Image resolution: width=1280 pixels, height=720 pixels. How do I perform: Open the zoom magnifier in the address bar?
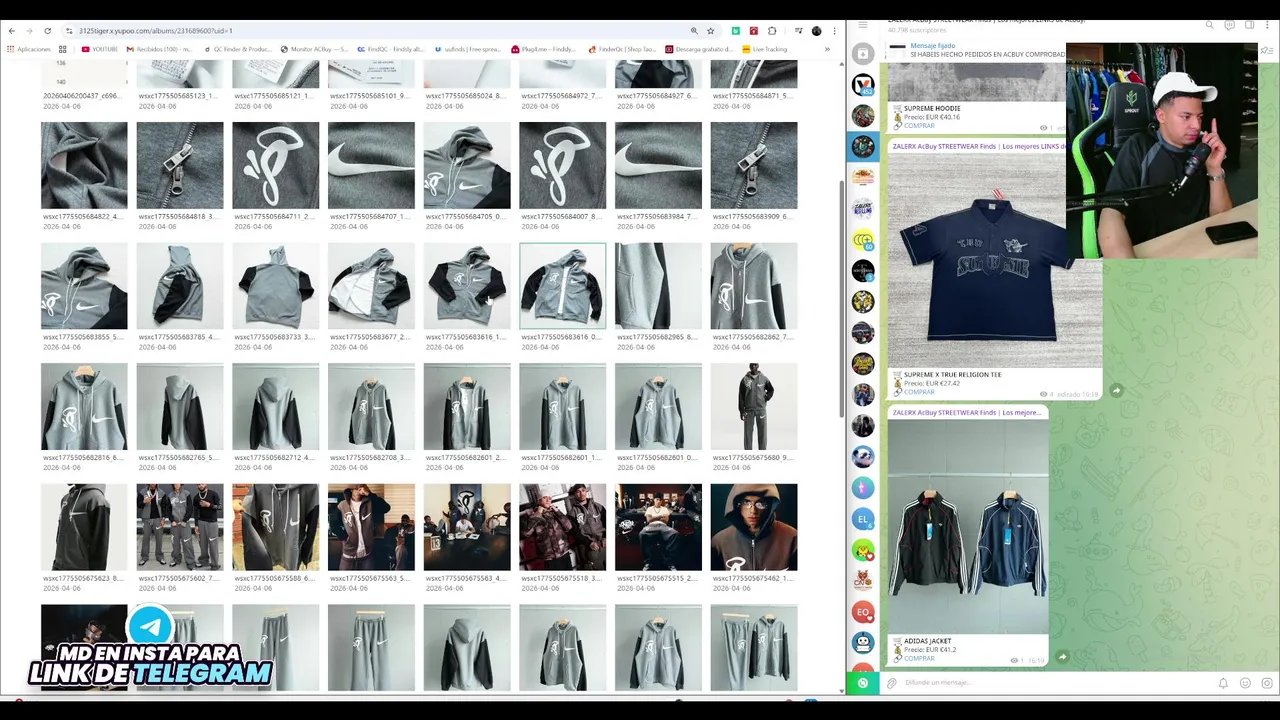click(x=694, y=31)
